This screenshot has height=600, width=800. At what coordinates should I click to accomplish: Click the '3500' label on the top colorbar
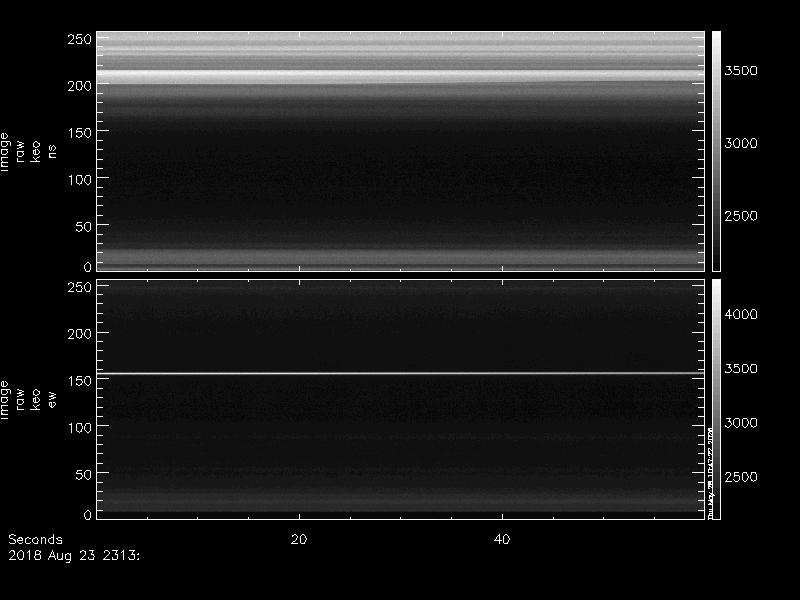click(741, 71)
